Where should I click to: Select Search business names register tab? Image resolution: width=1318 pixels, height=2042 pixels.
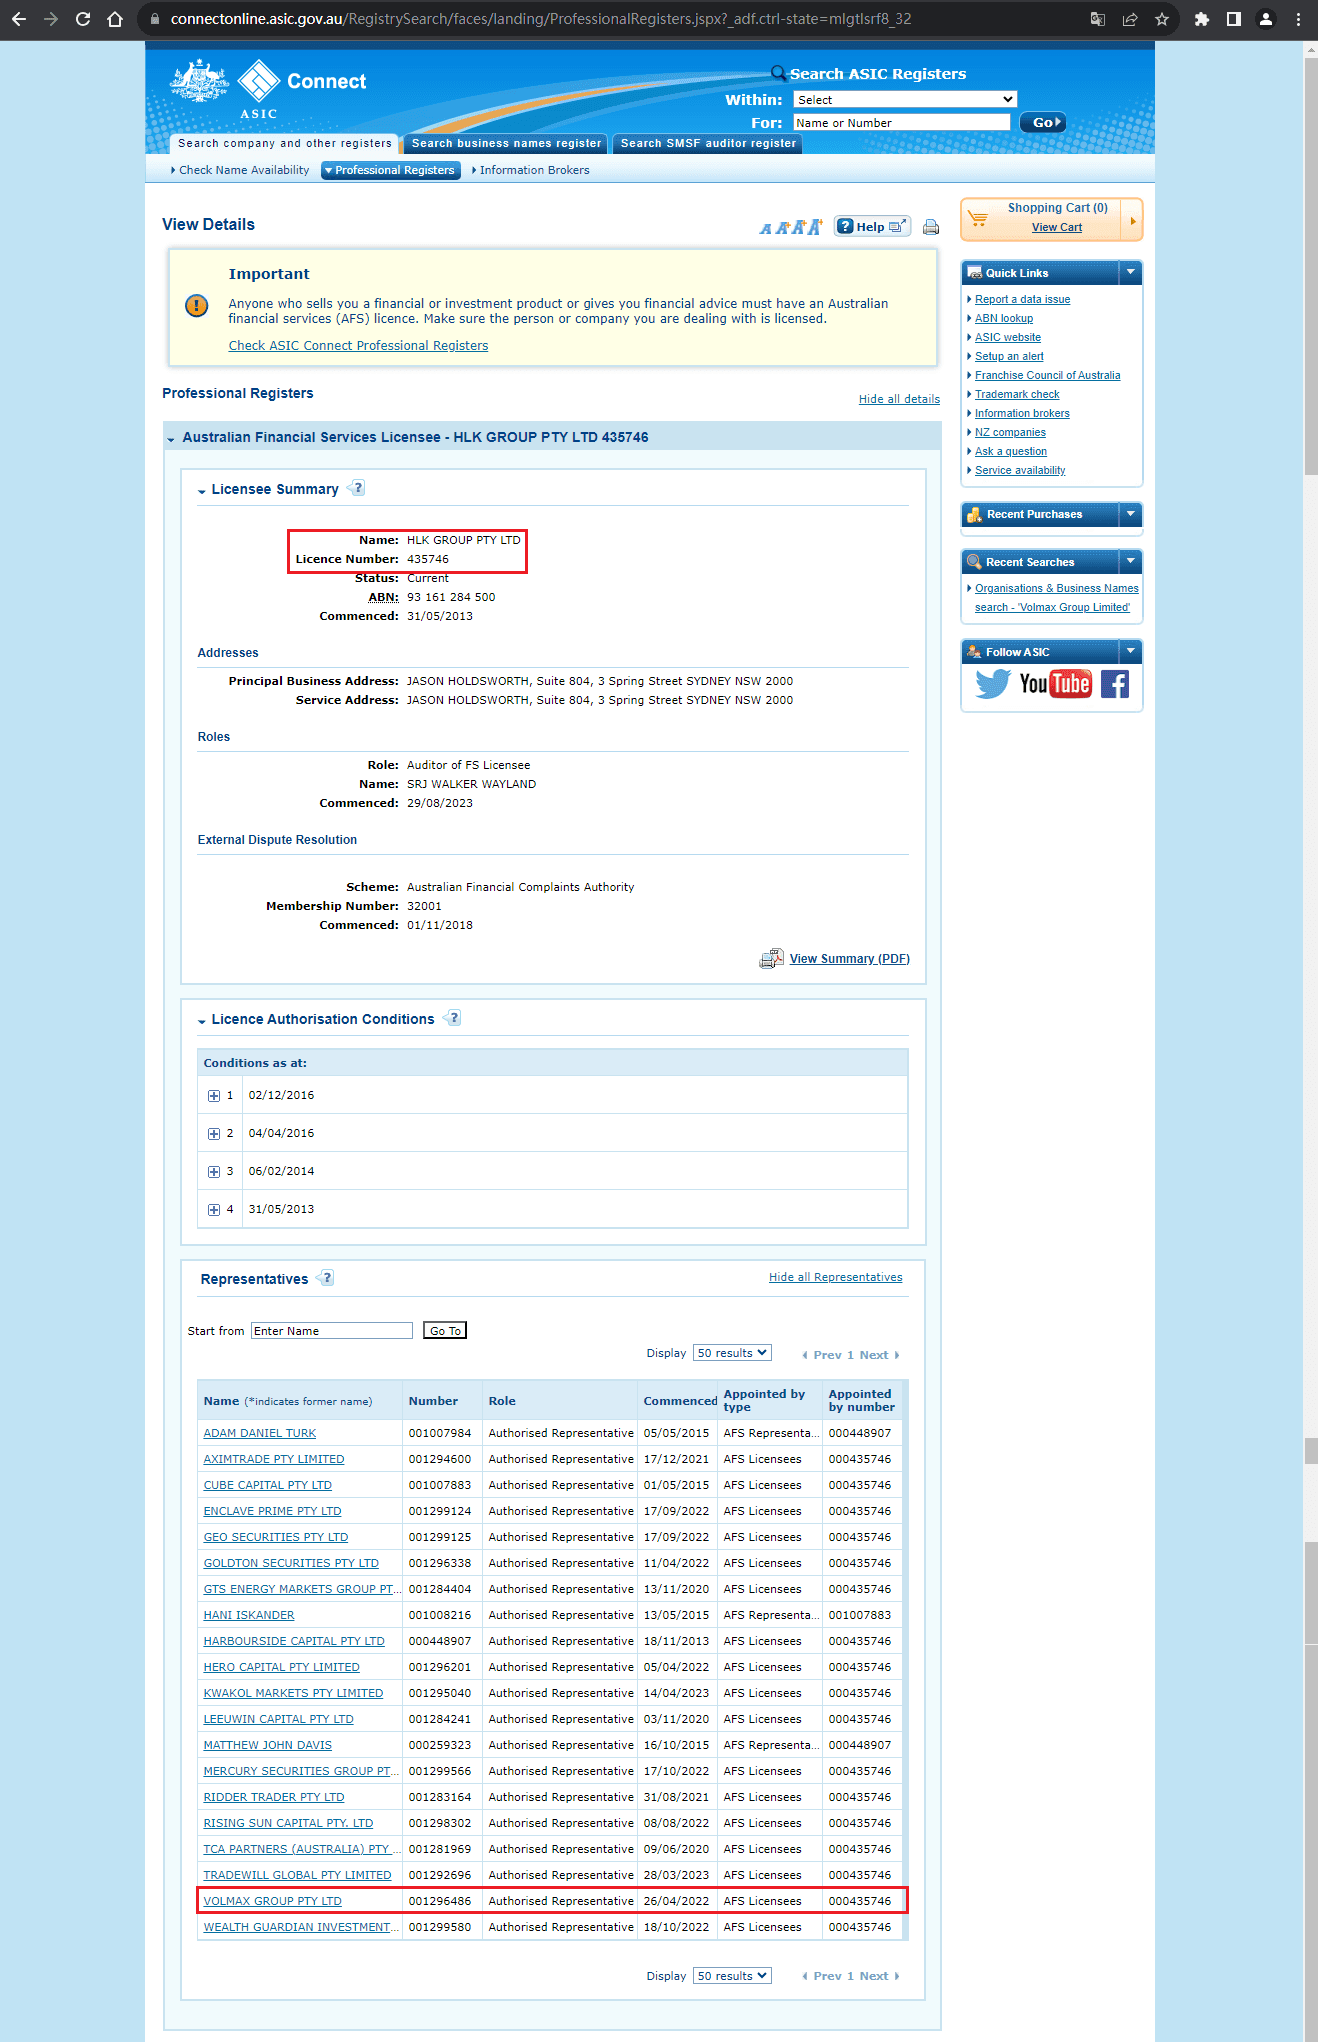click(x=507, y=144)
